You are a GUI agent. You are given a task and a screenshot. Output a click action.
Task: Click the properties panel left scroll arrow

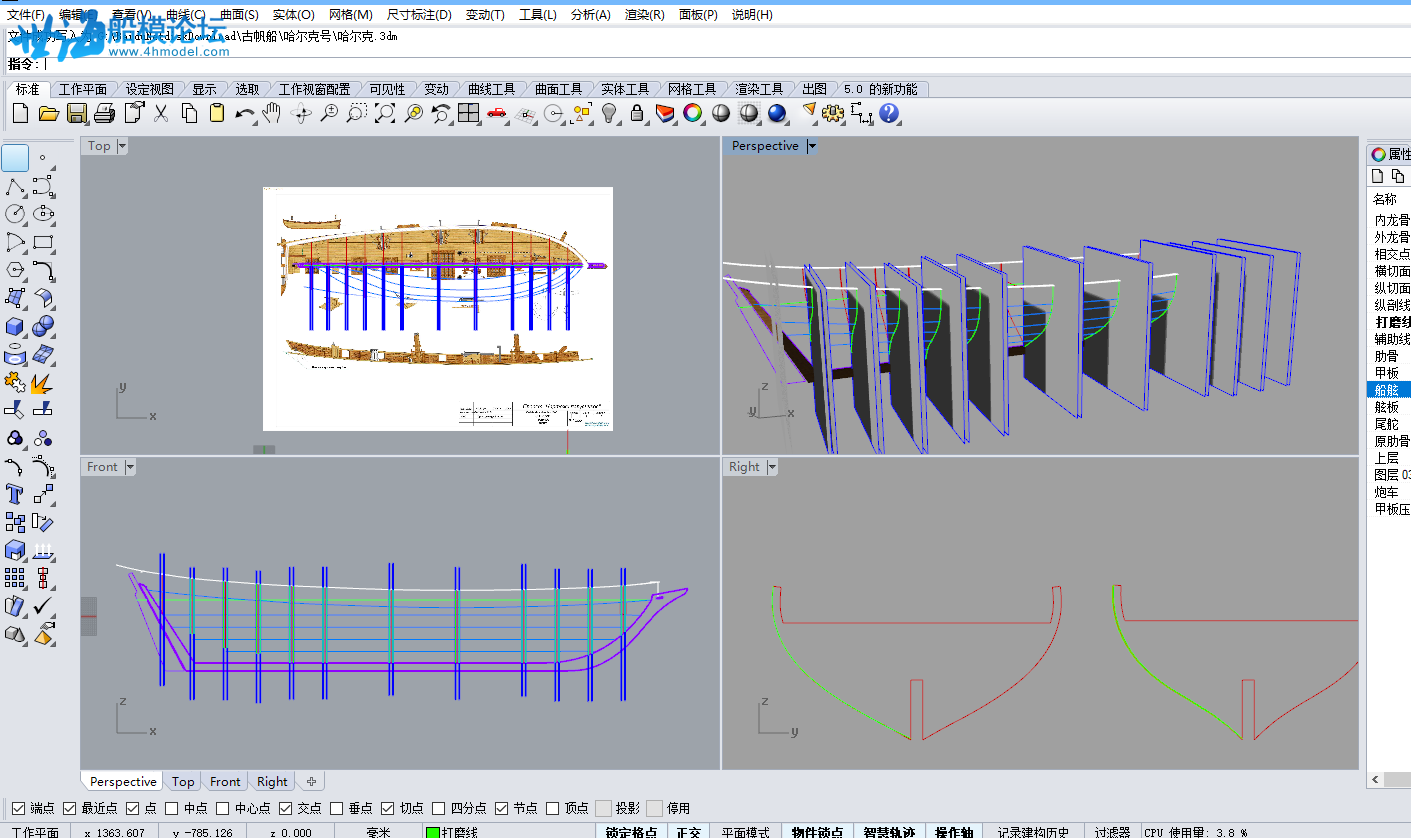(1375, 779)
